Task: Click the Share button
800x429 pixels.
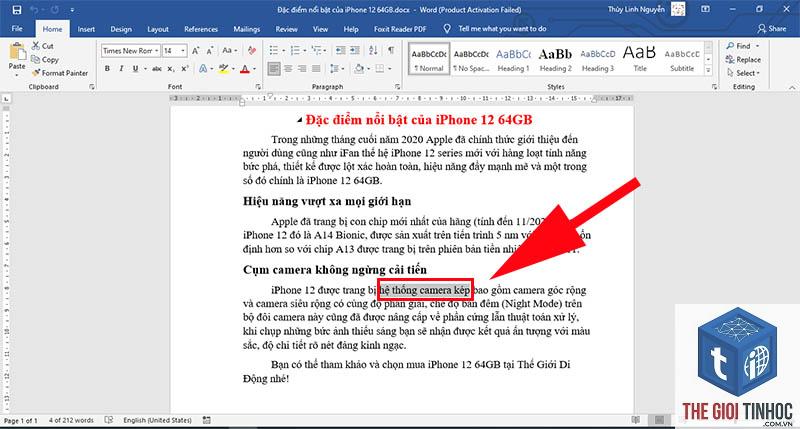Action: tap(772, 29)
